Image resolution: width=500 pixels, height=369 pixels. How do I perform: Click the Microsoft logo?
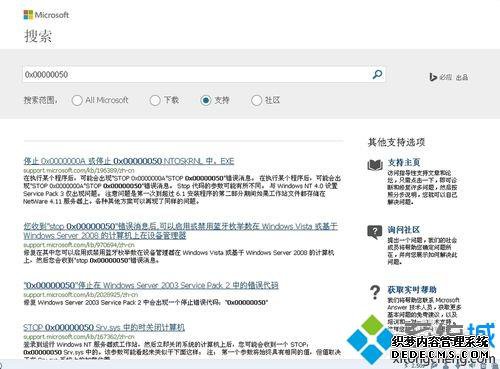[x=46, y=15]
